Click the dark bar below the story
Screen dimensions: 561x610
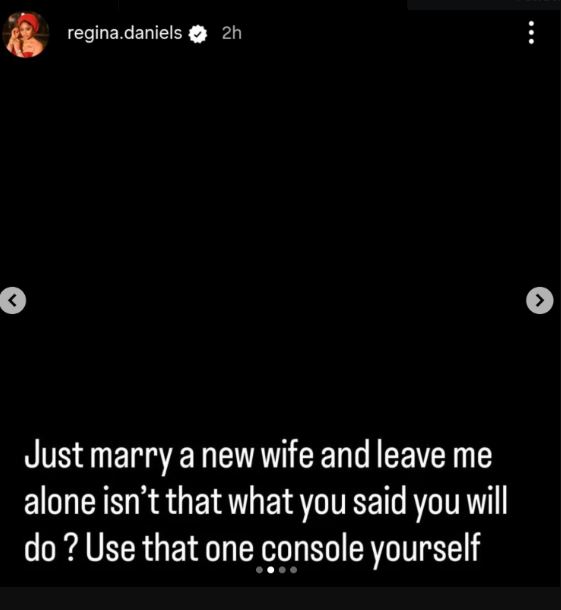[x=280, y=598]
